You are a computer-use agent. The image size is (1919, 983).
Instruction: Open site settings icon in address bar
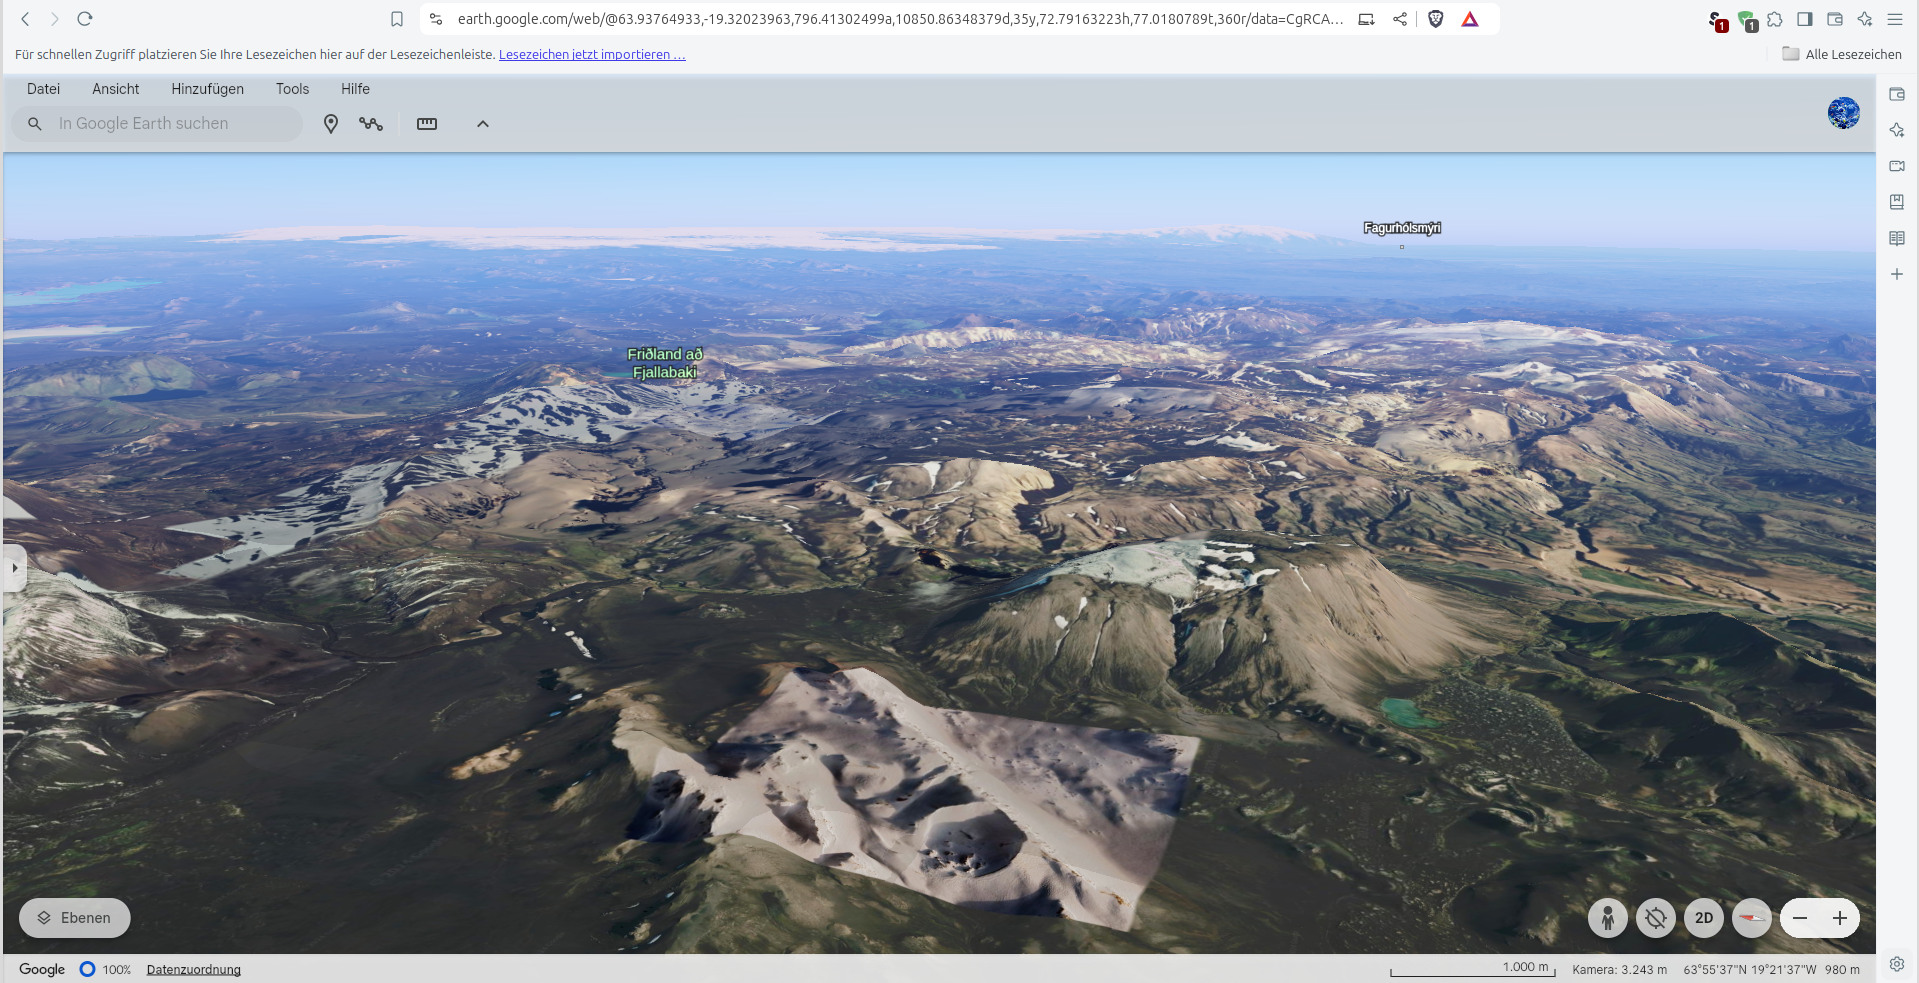pyautogui.click(x=436, y=19)
